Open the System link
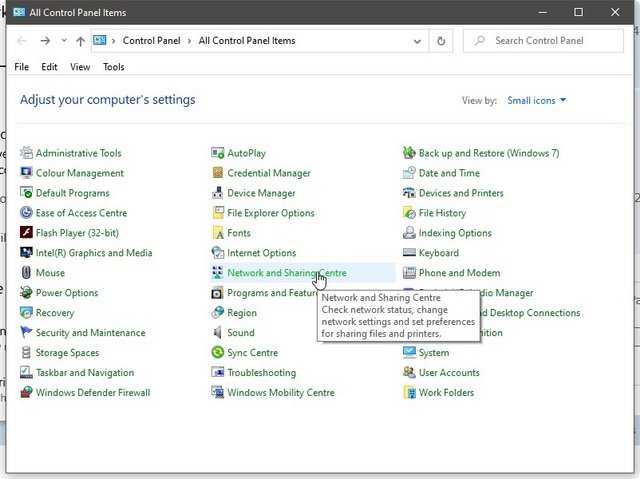The width and height of the screenshot is (640, 479). pyautogui.click(x=434, y=353)
